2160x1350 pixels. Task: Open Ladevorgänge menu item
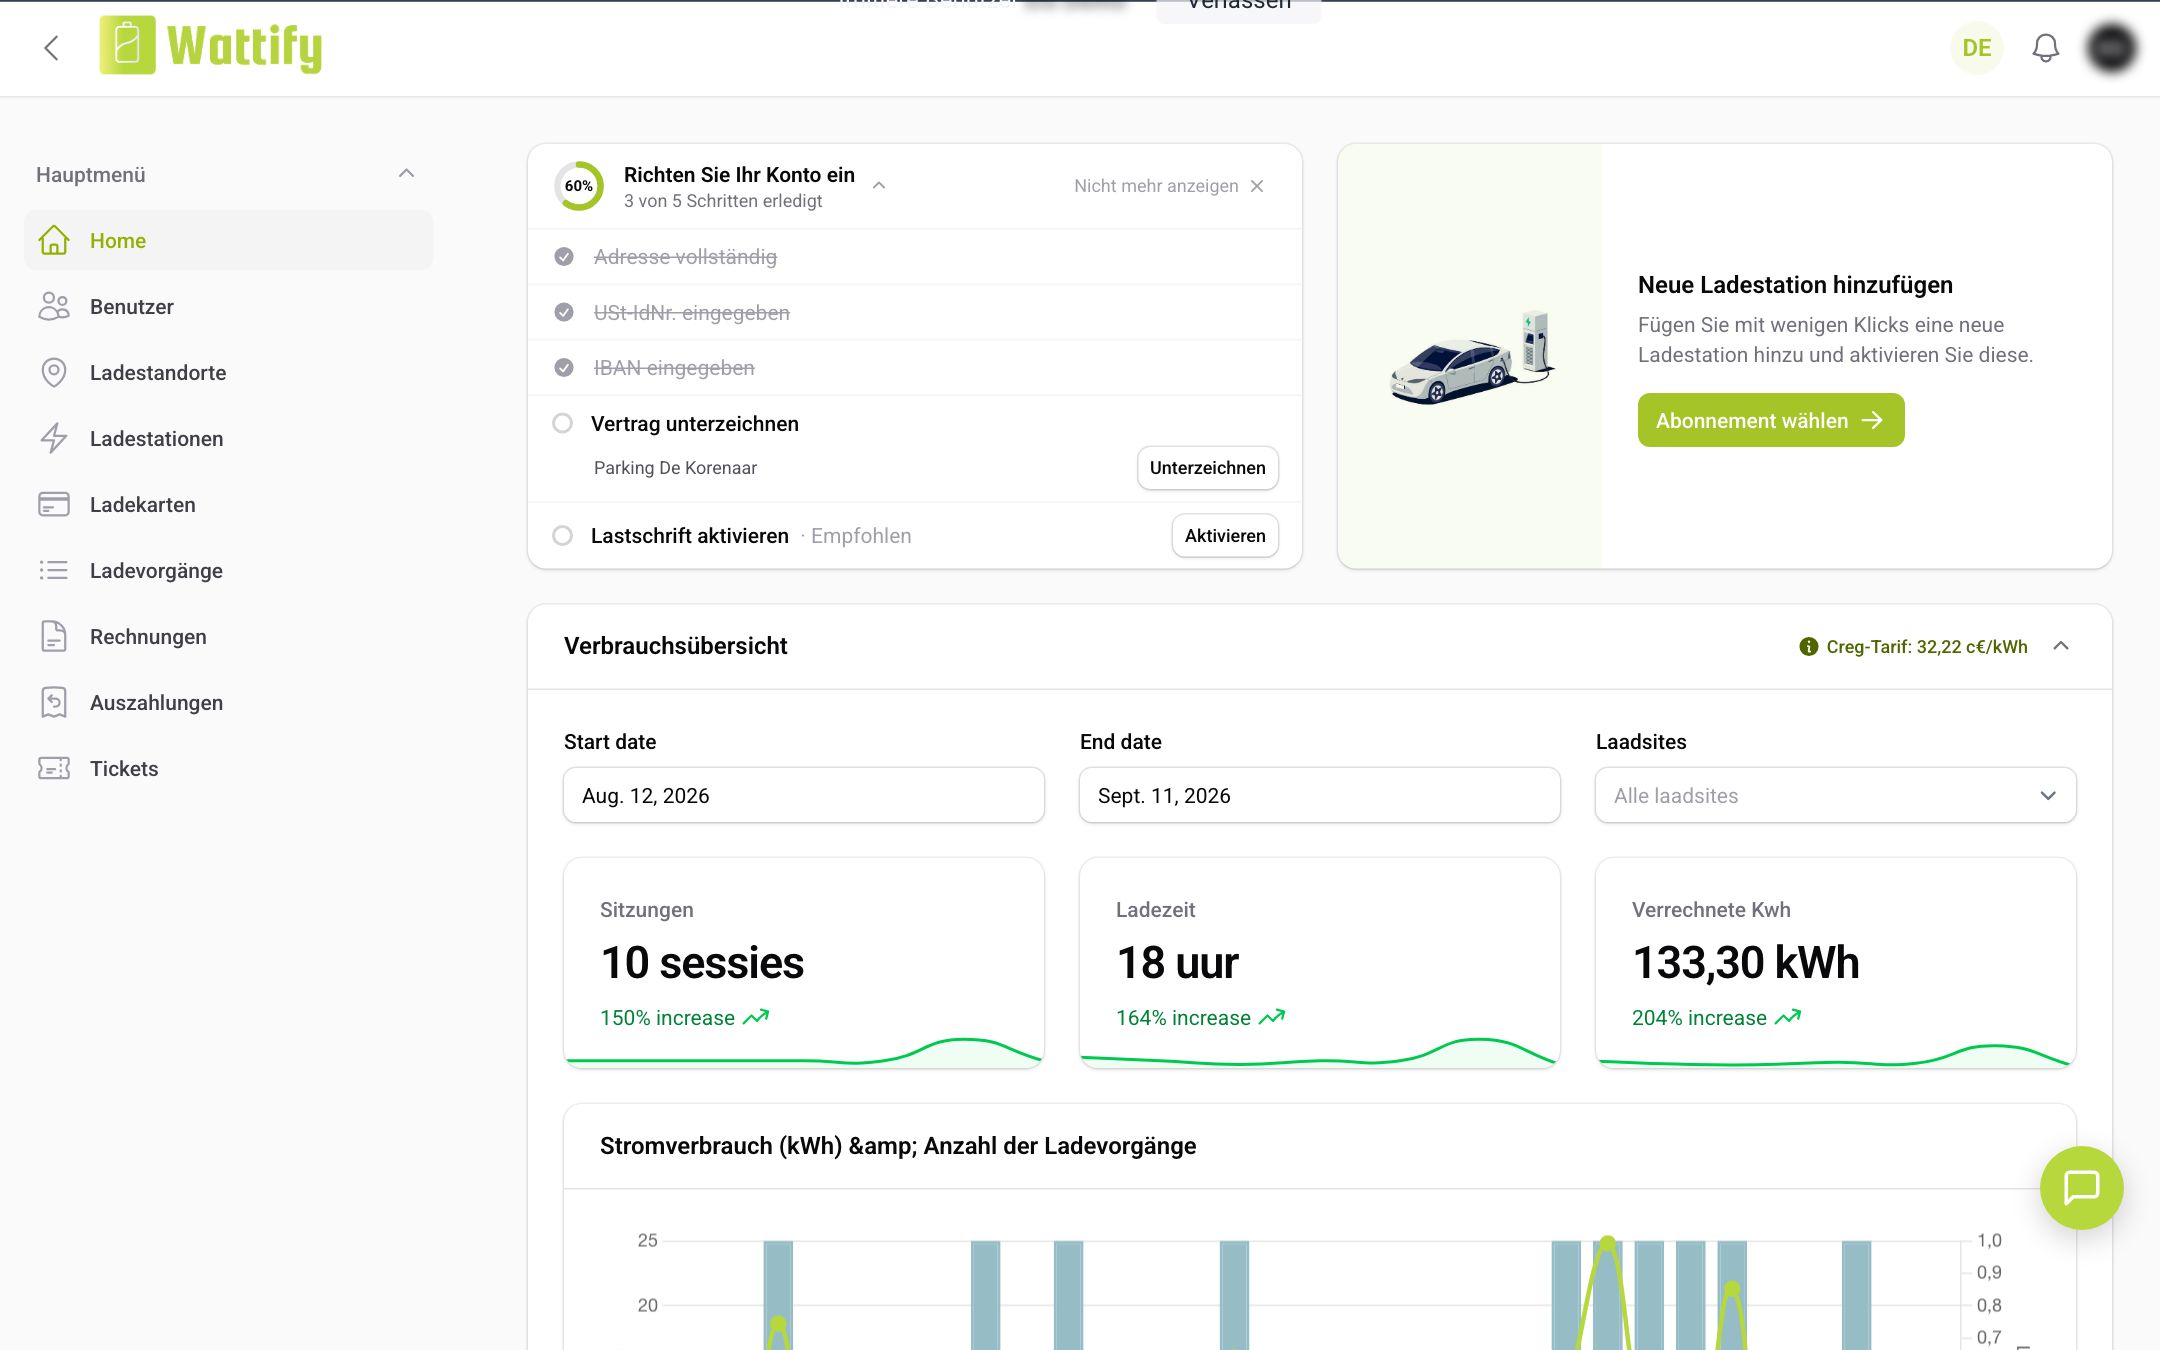point(229,570)
